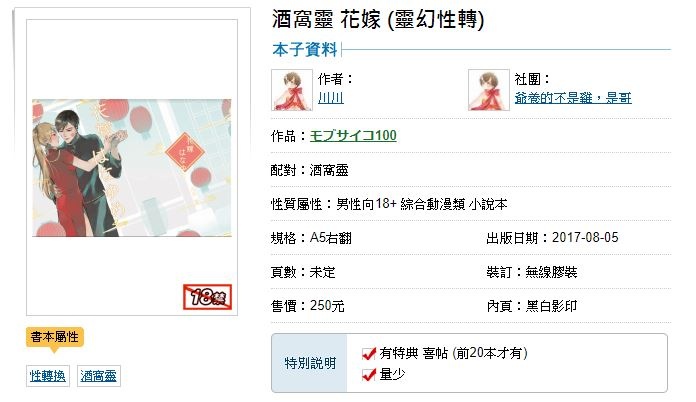Click the title 酒窩靈 花嫁 (靈幻性轉)

tap(378, 20)
